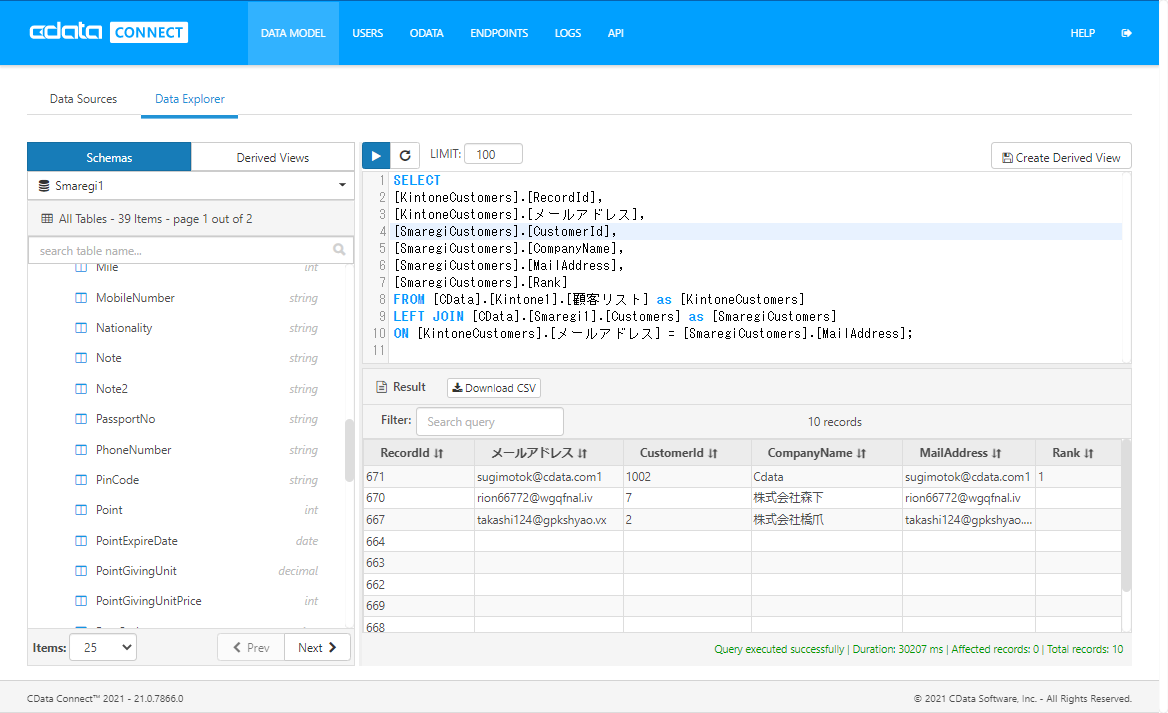Open the Smaregi1 schema dropdown
Image resolution: width=1168 pixels, height=713 pixels.
tap(191, 186)
